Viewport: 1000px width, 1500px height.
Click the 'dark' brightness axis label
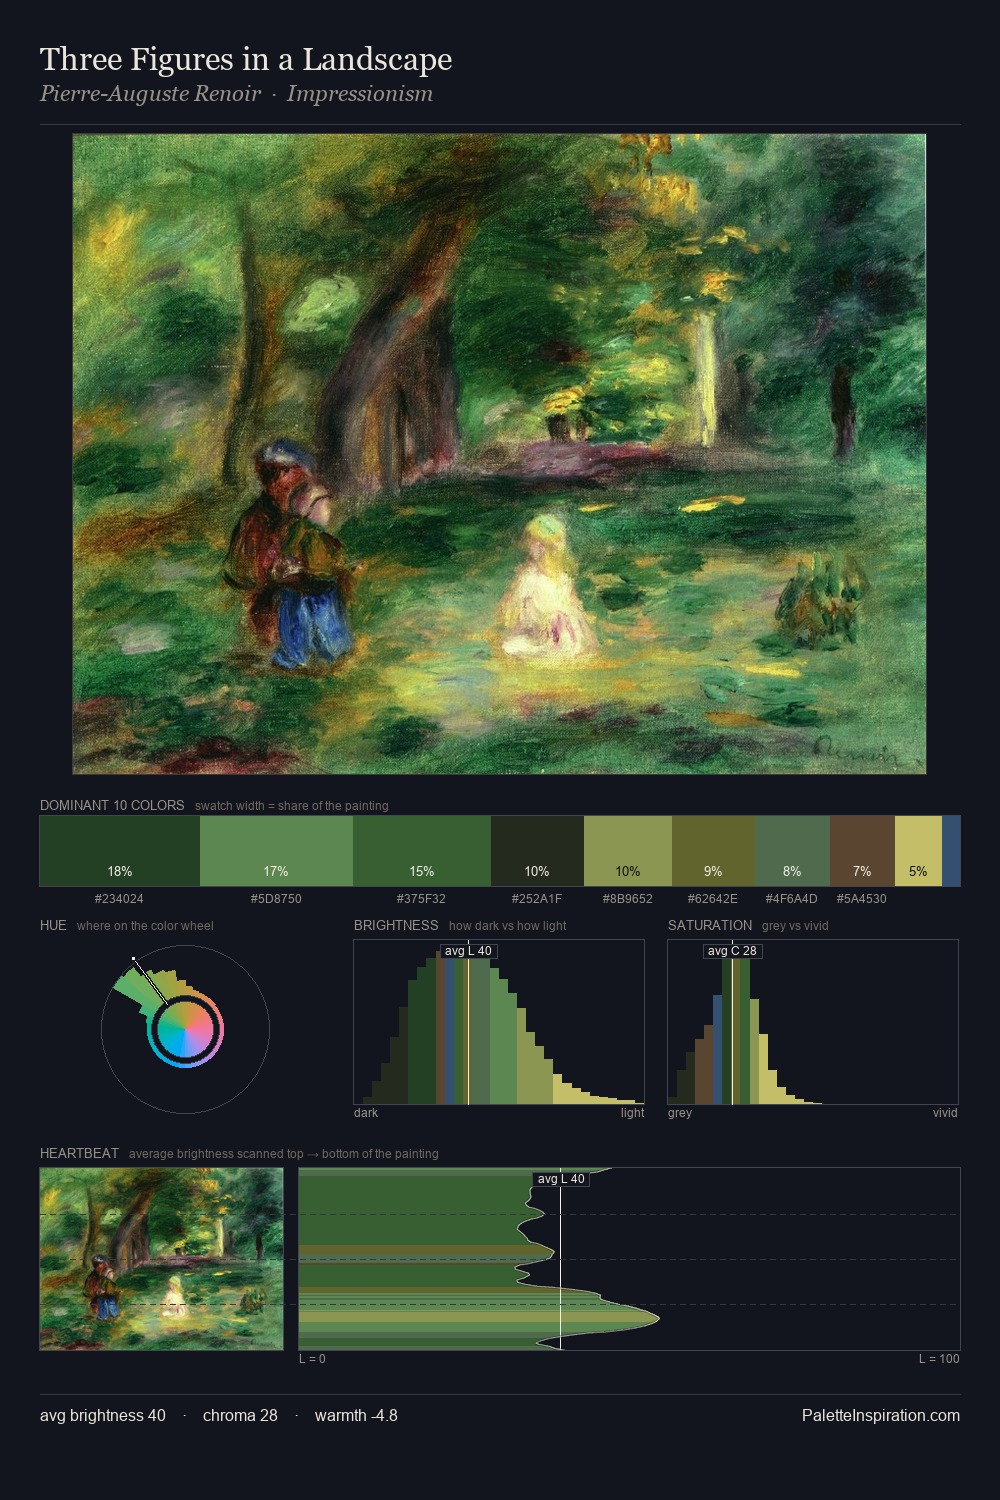point(366,1113)
